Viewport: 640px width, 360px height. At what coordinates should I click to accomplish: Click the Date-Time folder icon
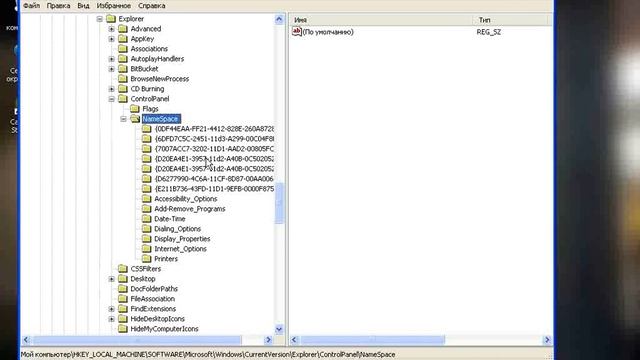tap(147, 219)
